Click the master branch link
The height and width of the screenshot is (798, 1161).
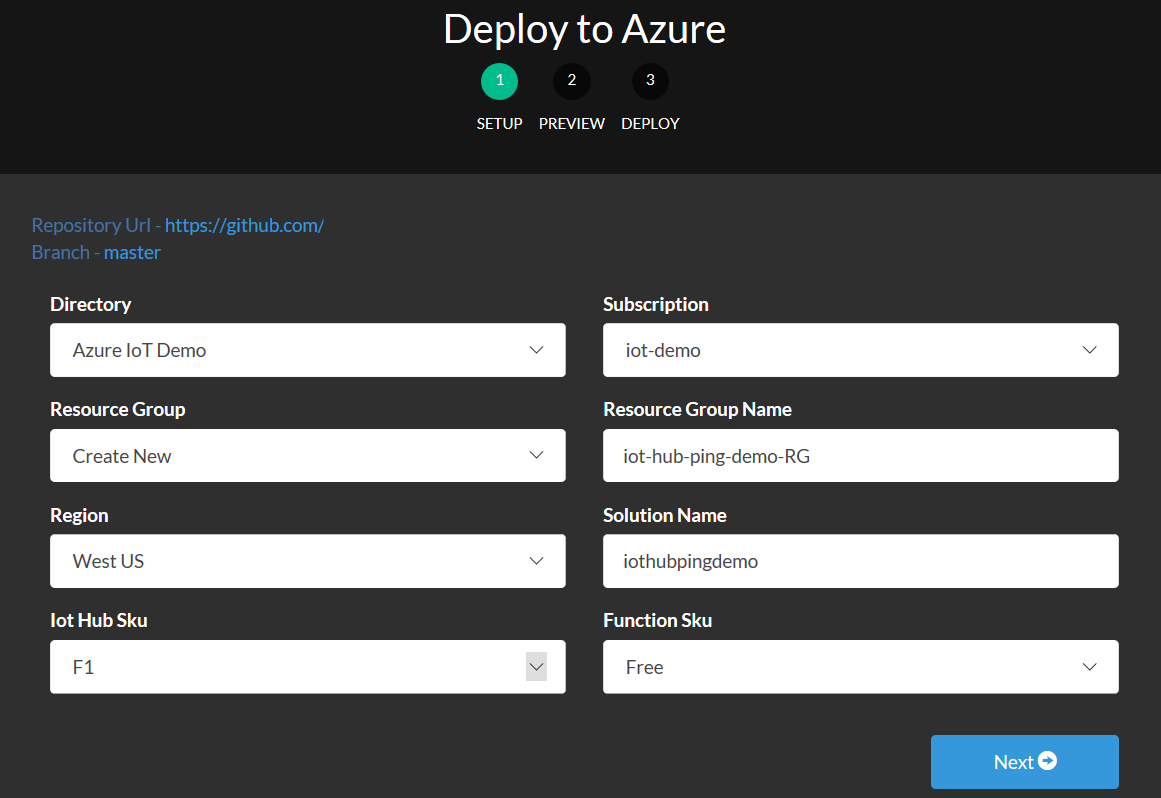coord(132,252)
